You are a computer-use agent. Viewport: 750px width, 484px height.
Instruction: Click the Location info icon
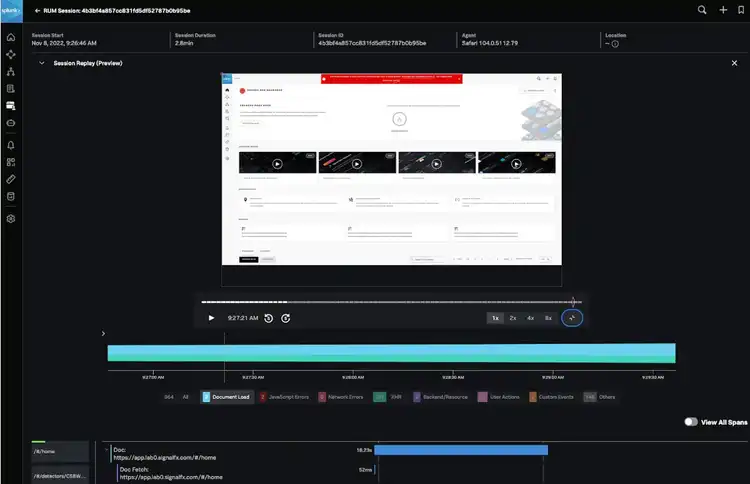tap(615, 44)
